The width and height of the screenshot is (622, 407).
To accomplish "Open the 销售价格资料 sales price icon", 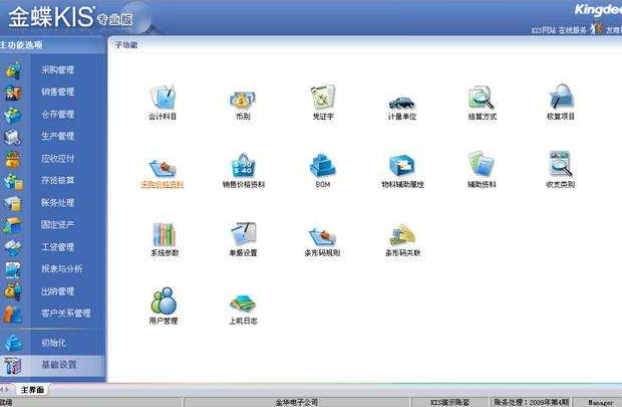I will click(244, 171).
